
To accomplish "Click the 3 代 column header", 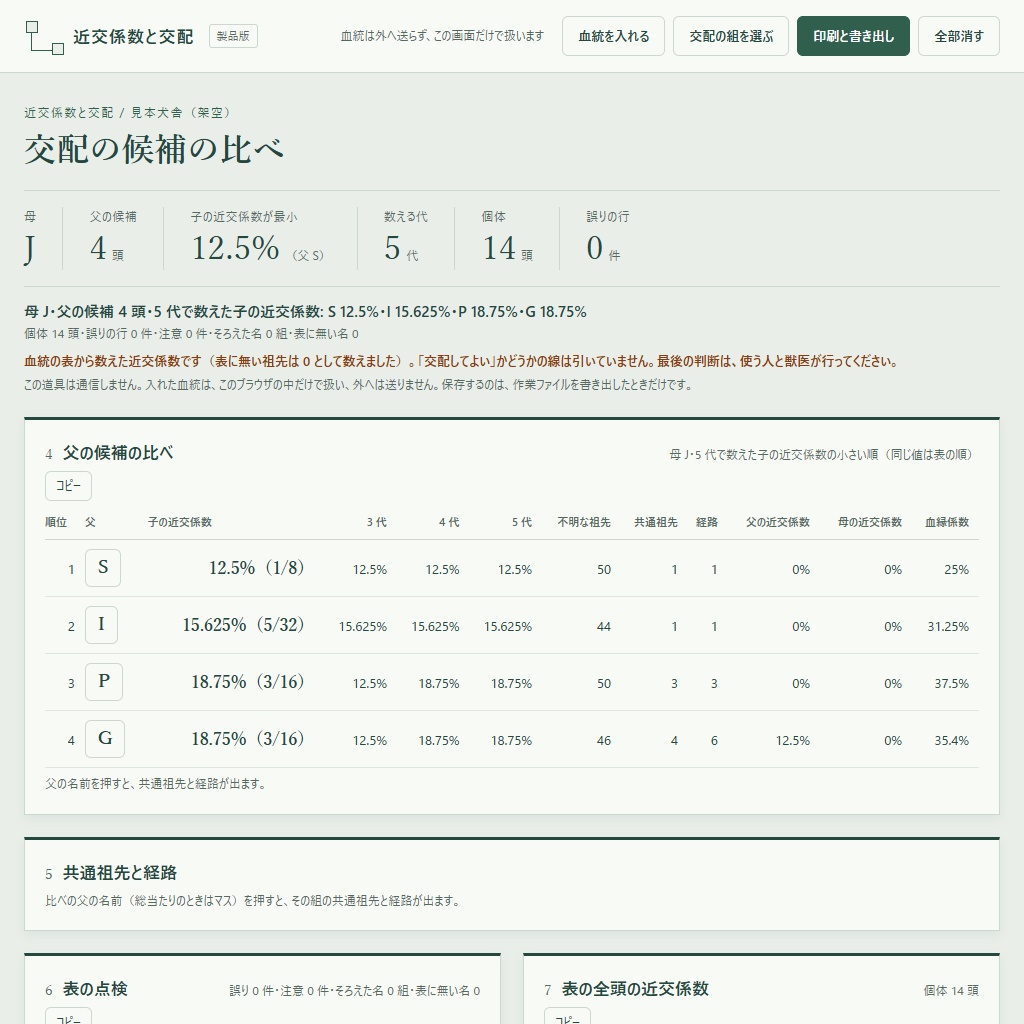I will coord(376,522).
